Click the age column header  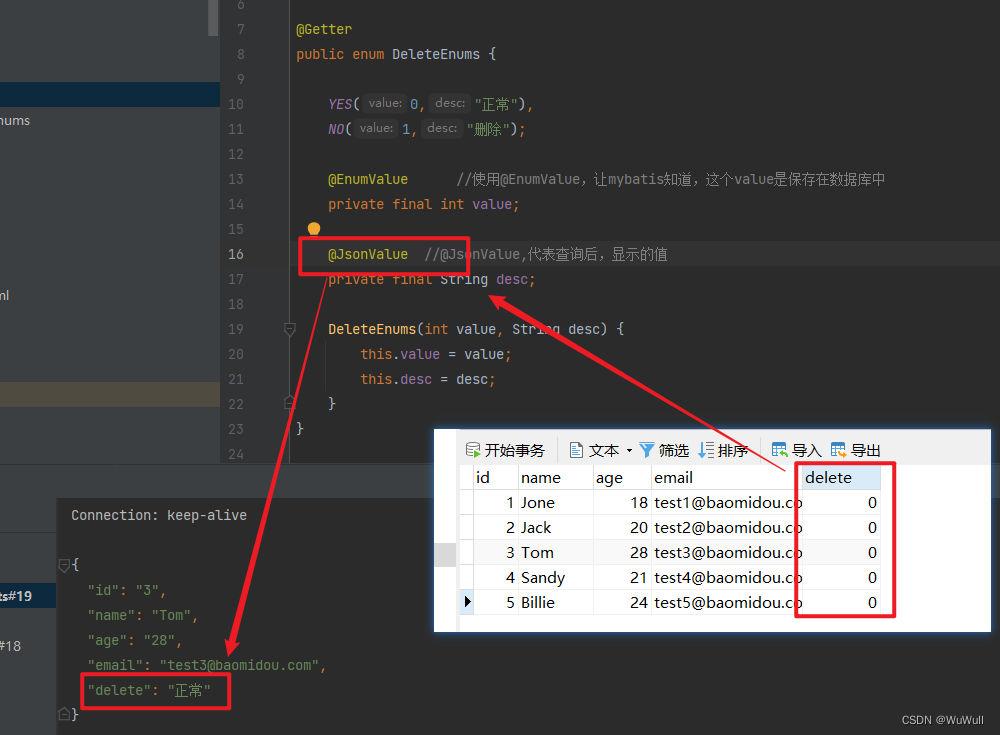click(622, 477)
